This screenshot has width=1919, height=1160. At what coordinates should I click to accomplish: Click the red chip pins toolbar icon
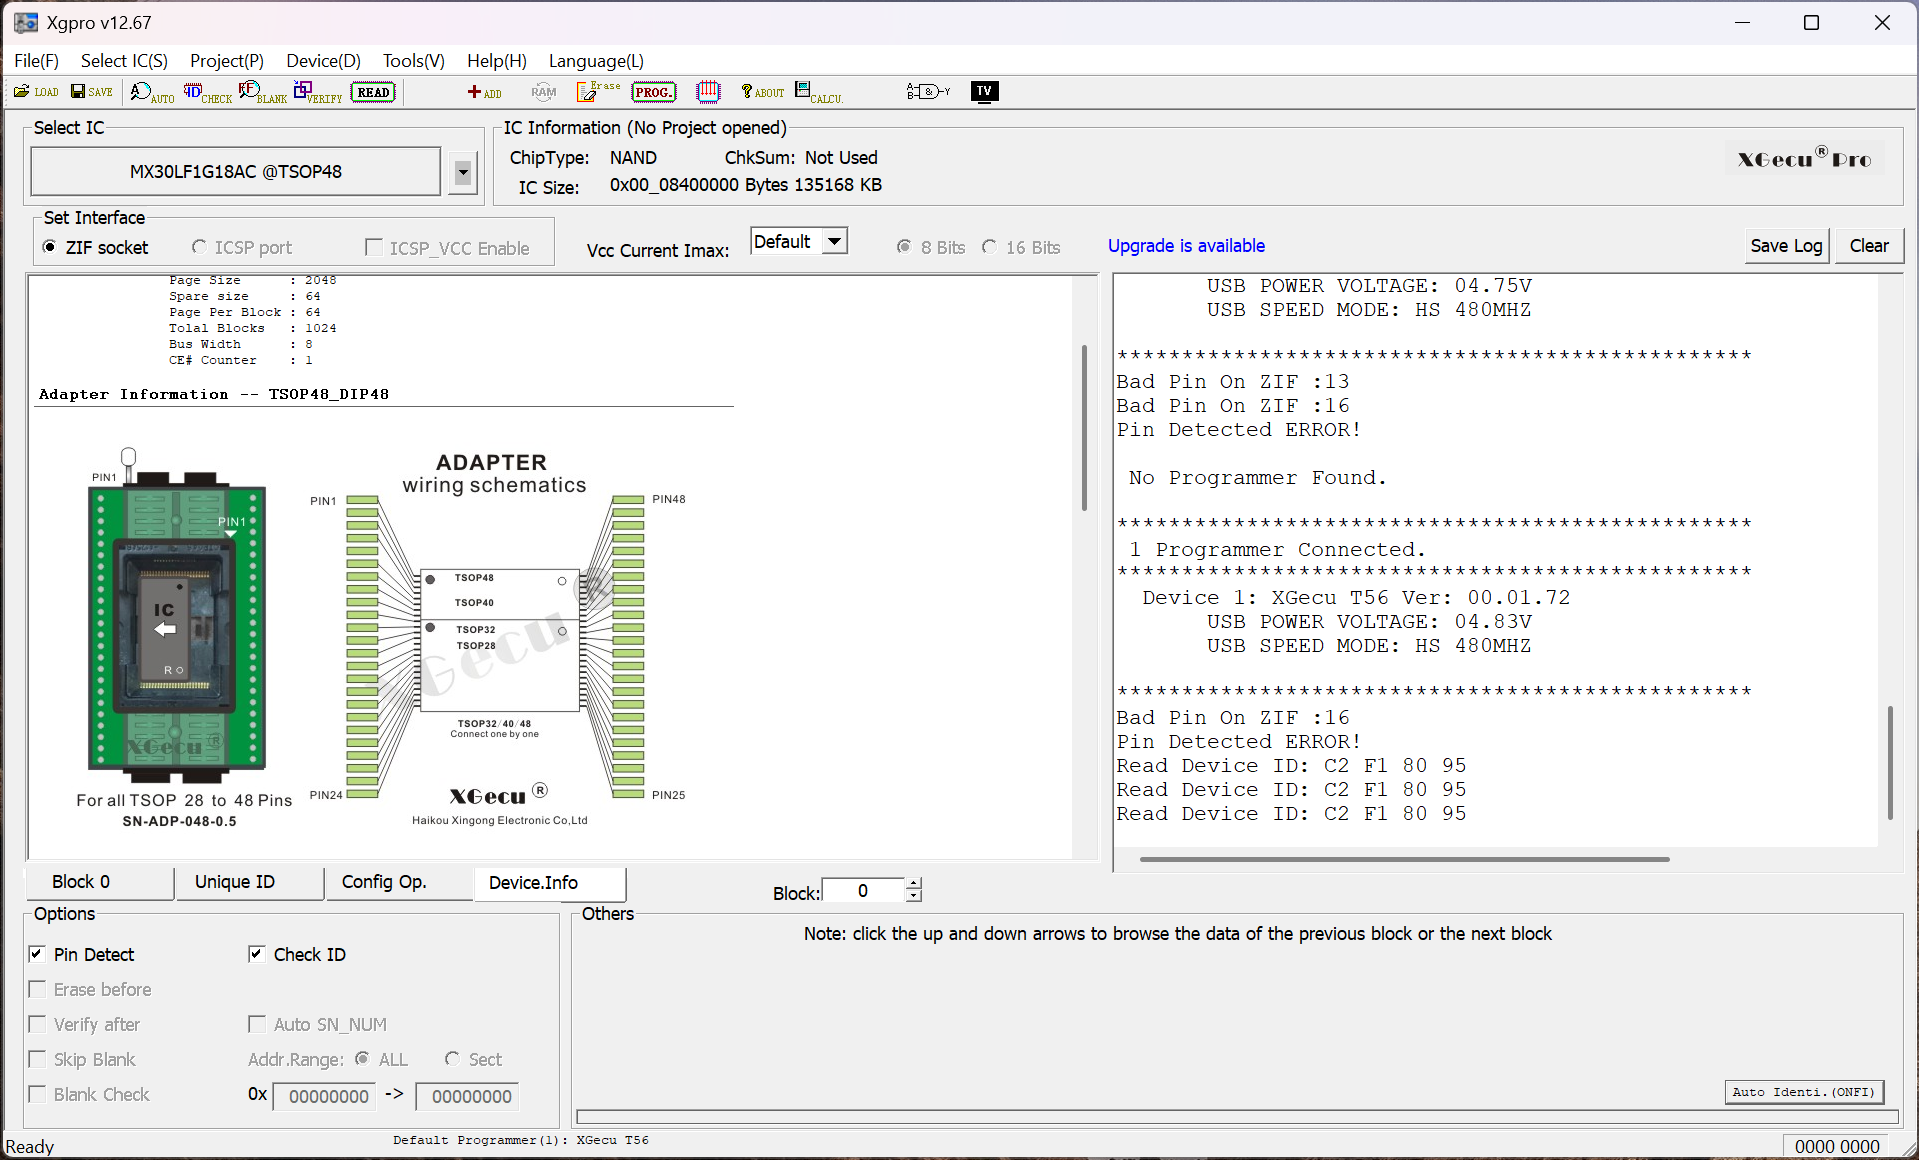pos(708,92)
